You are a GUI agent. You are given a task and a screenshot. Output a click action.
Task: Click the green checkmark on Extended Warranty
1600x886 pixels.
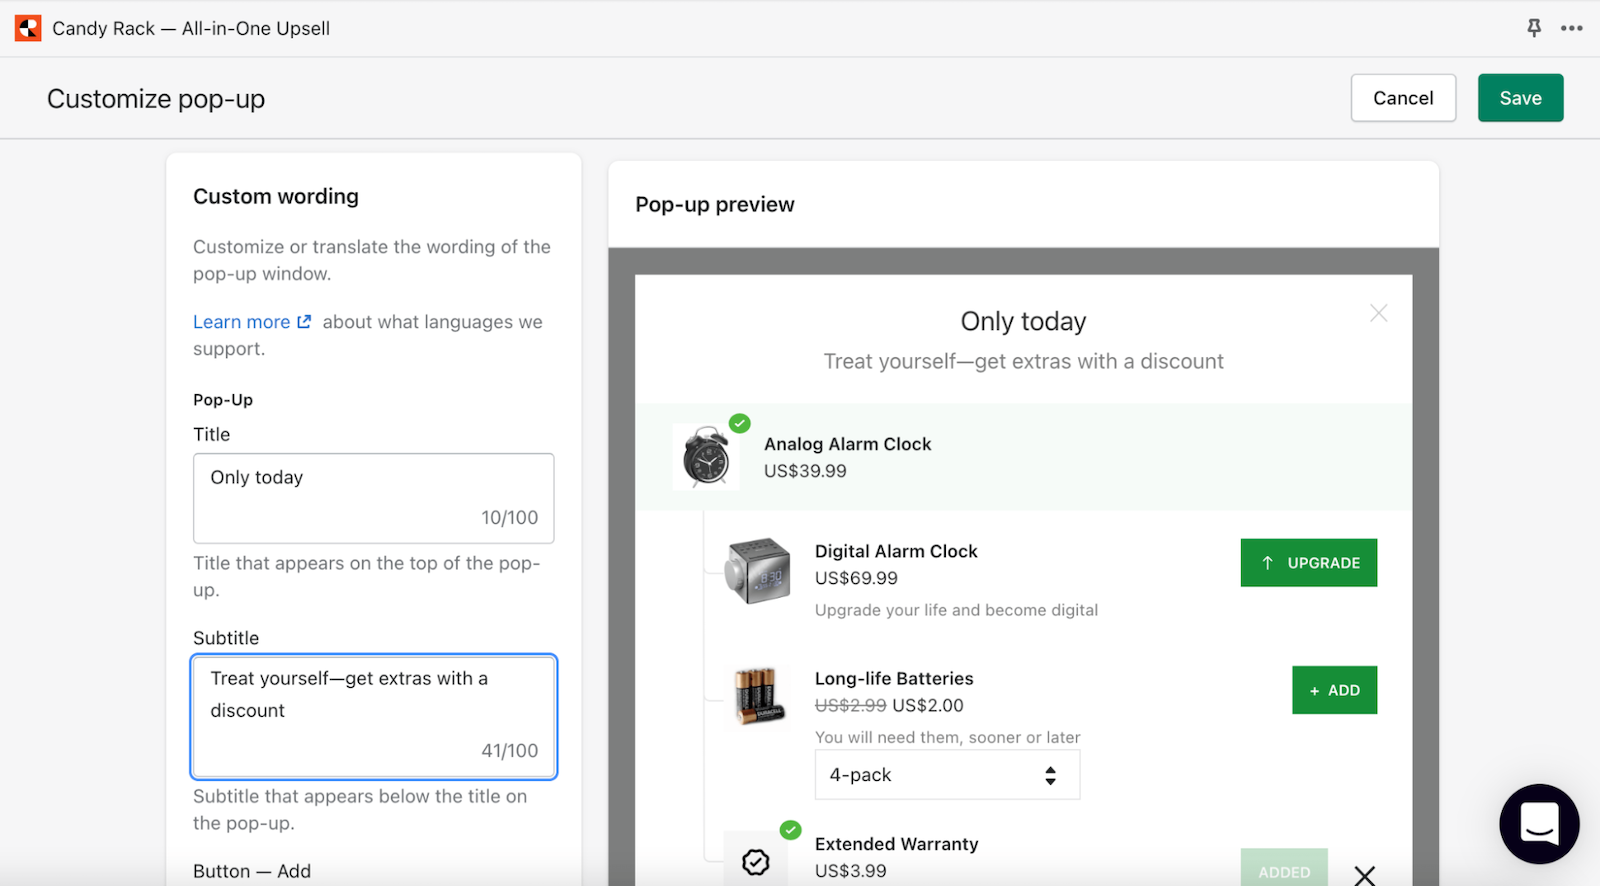pos(791,830)
